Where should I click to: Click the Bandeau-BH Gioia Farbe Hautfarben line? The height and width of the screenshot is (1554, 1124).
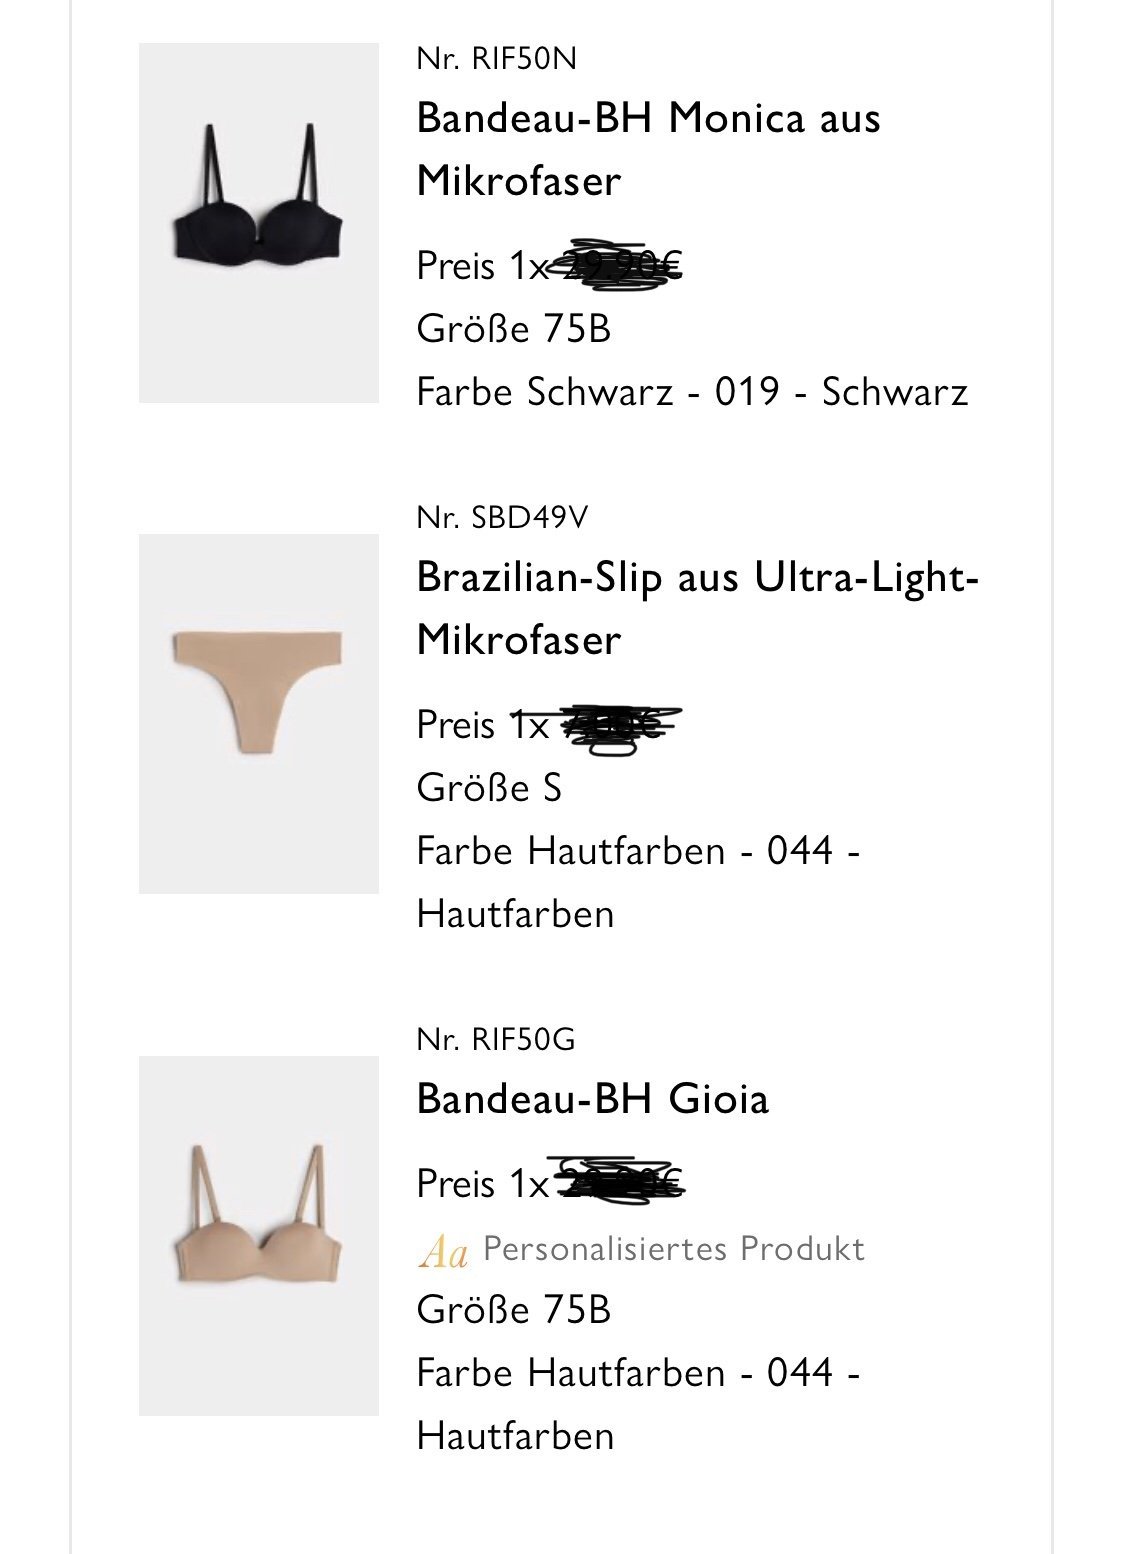coord(638,1403)
